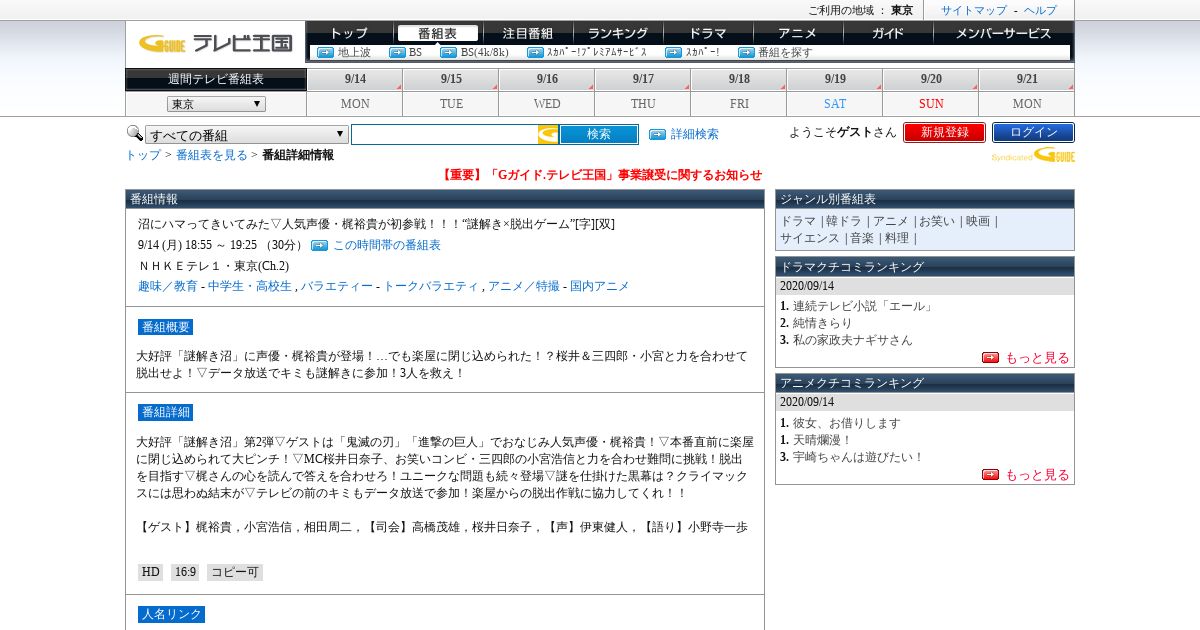
Task: Open 純情きらり ranking entry
Action: click(823, 323)
